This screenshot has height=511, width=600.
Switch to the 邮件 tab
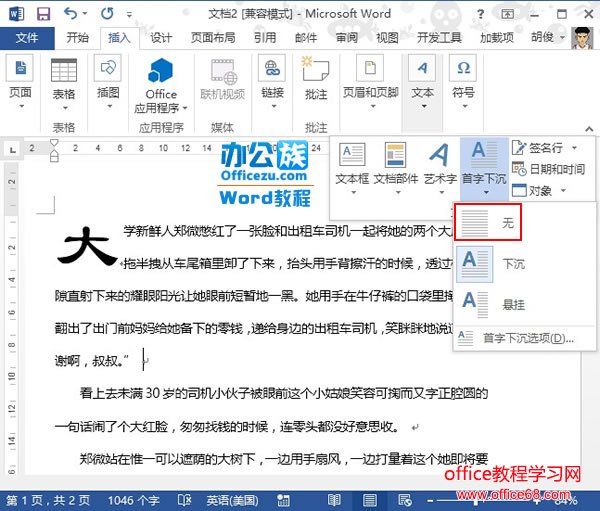(306, 38)
